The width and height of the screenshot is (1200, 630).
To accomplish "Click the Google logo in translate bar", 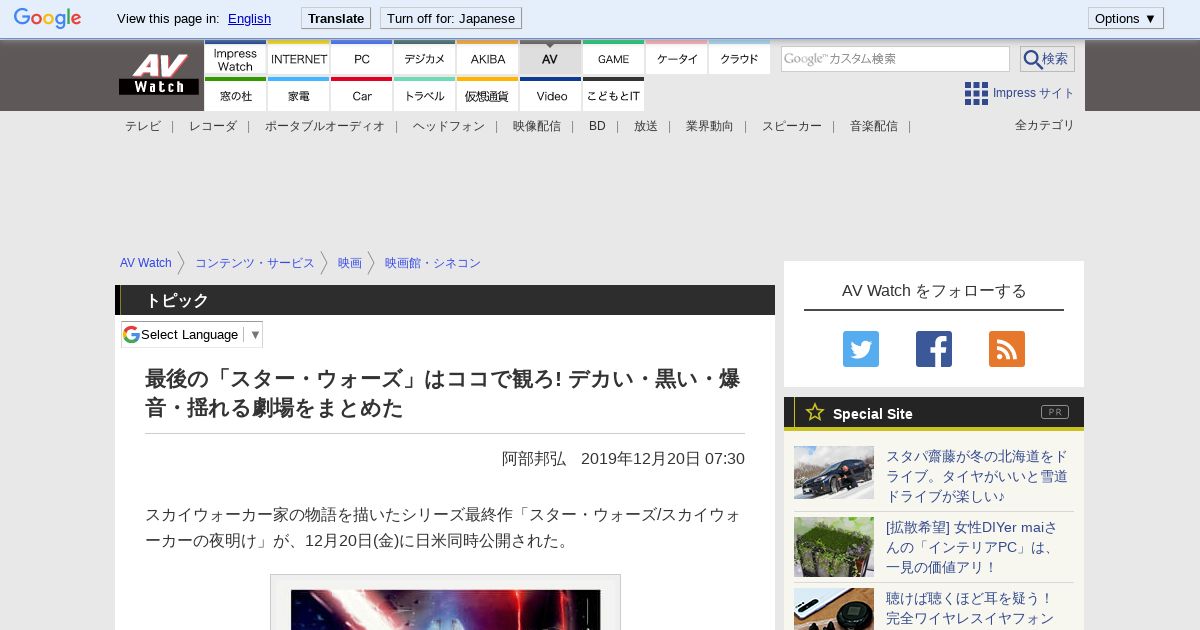I will (x=47, y=18).
